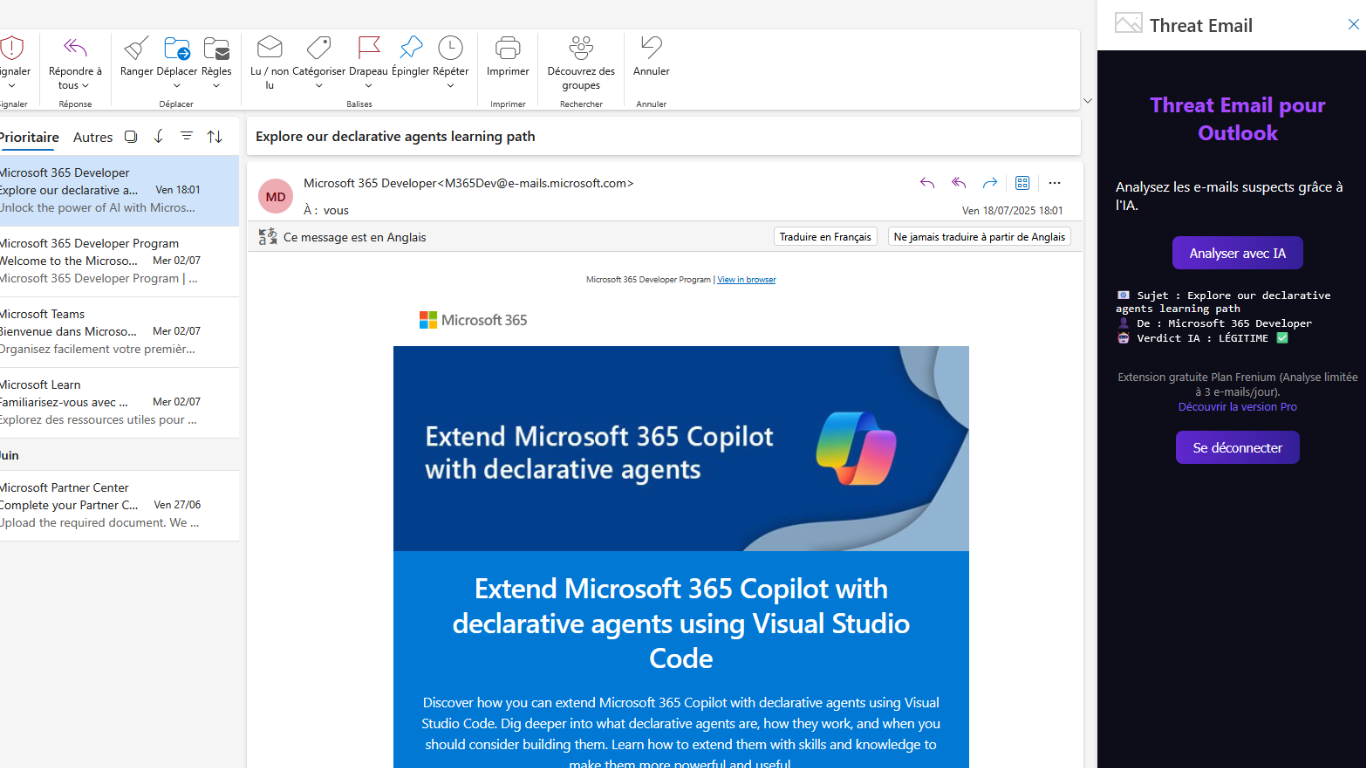Flag the message with Drapeau icon
Screen dimensions: 1366x768
tap(368, 47)
